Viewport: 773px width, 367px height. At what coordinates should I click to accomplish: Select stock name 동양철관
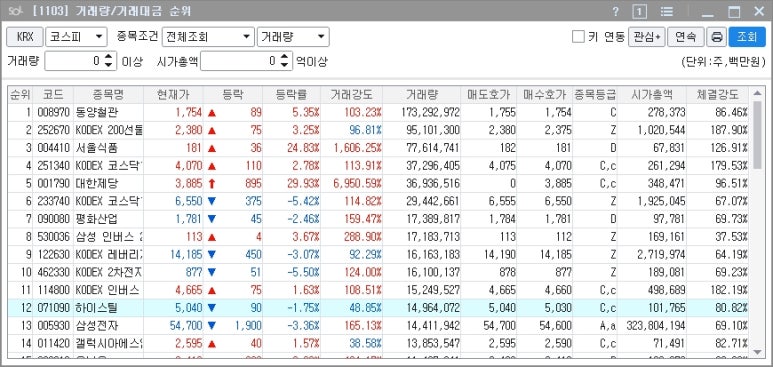point(97,112)
